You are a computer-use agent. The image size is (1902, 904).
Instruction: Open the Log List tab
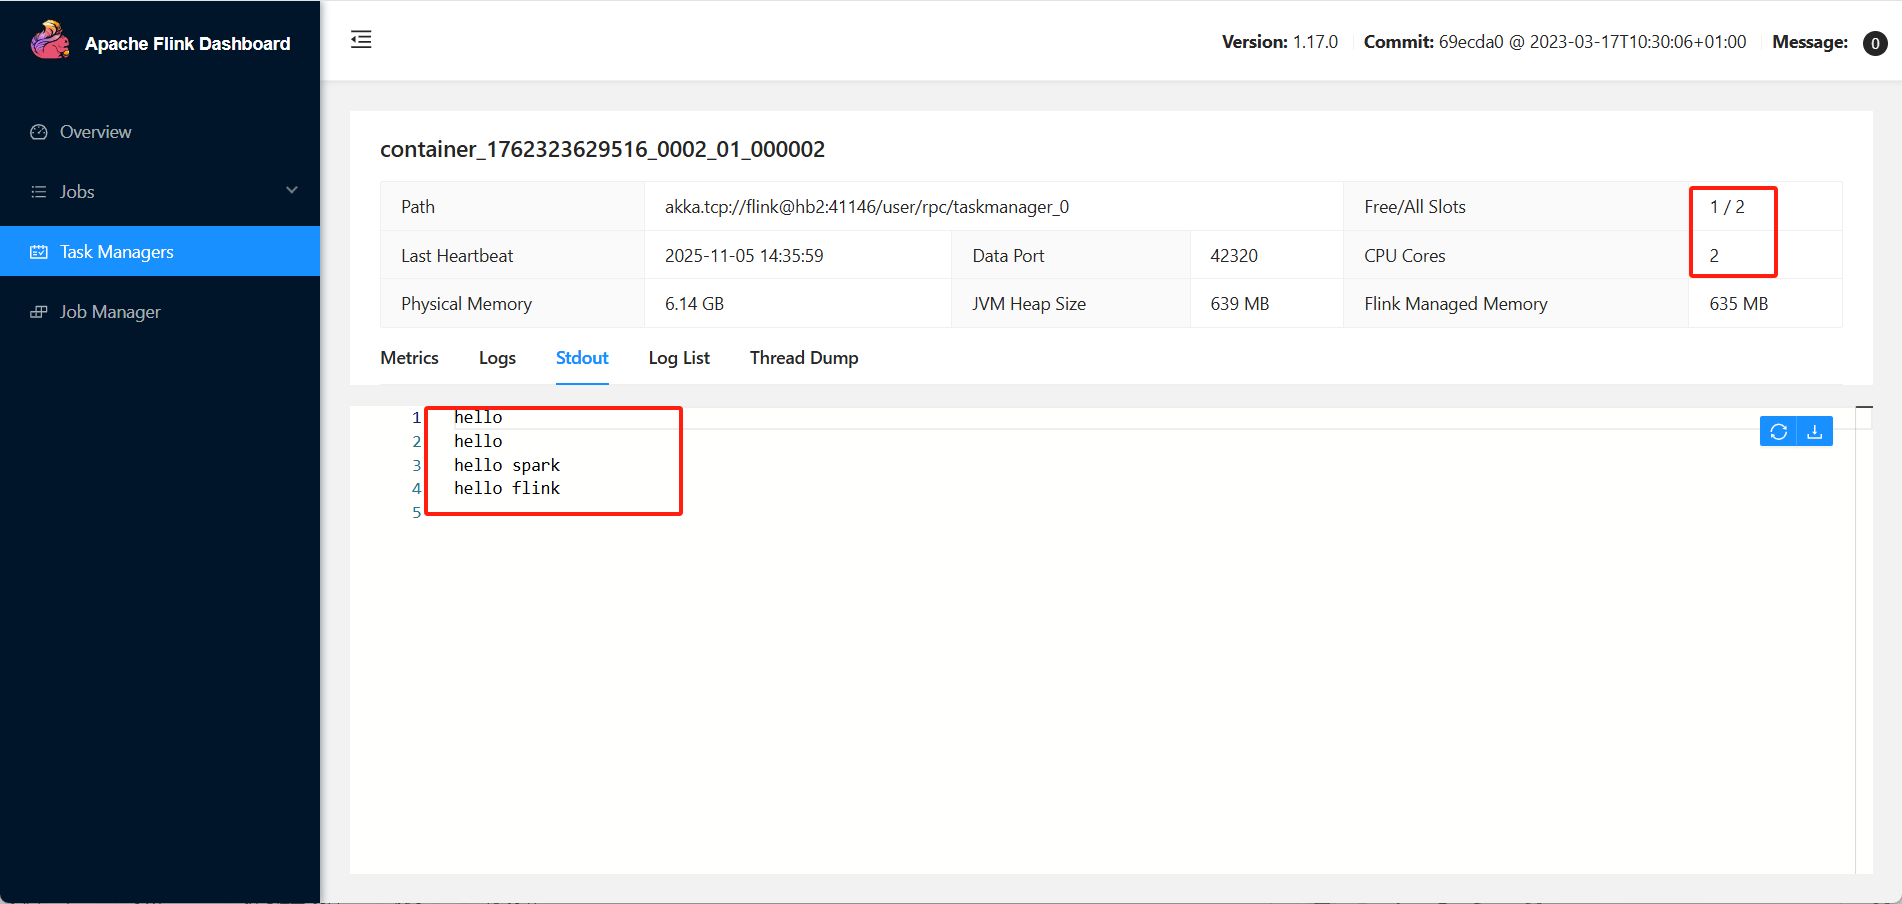point(679,358)
